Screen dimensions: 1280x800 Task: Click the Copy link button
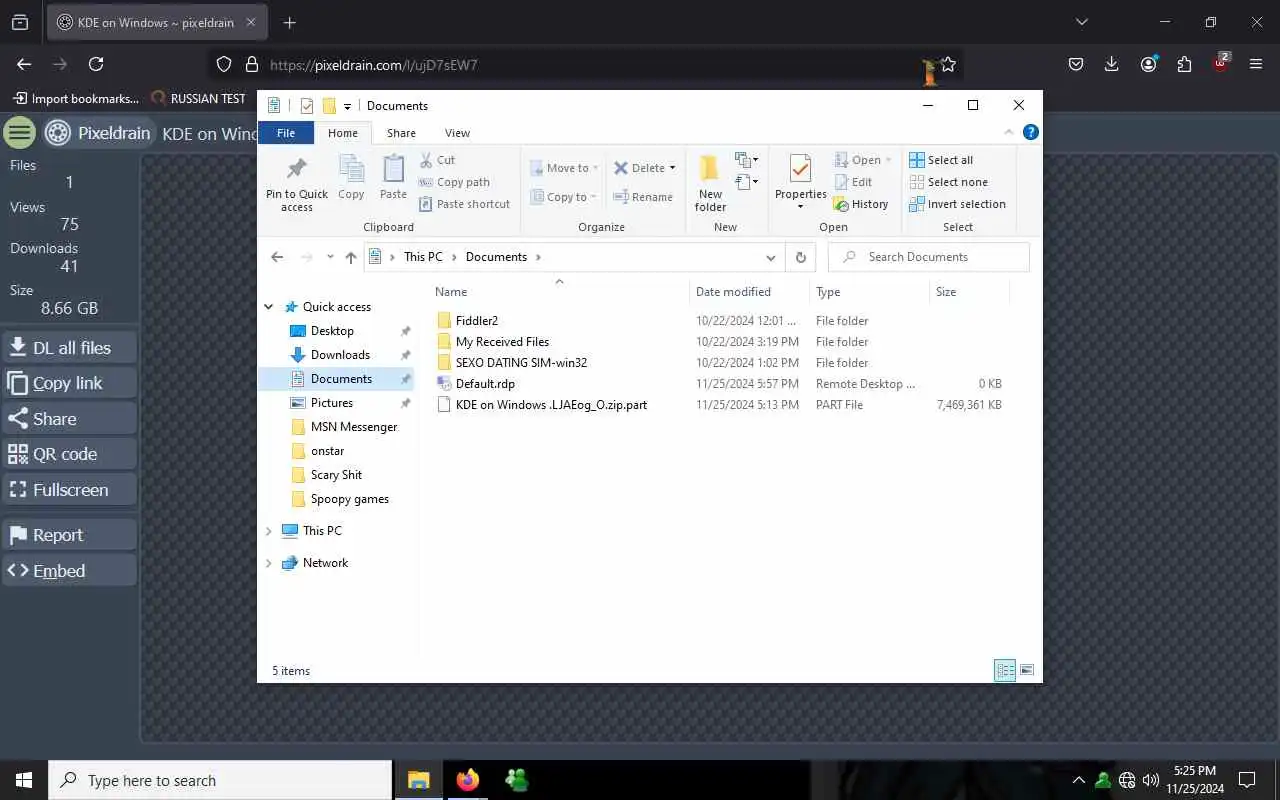pyautogui.click(x=69, y=383)
